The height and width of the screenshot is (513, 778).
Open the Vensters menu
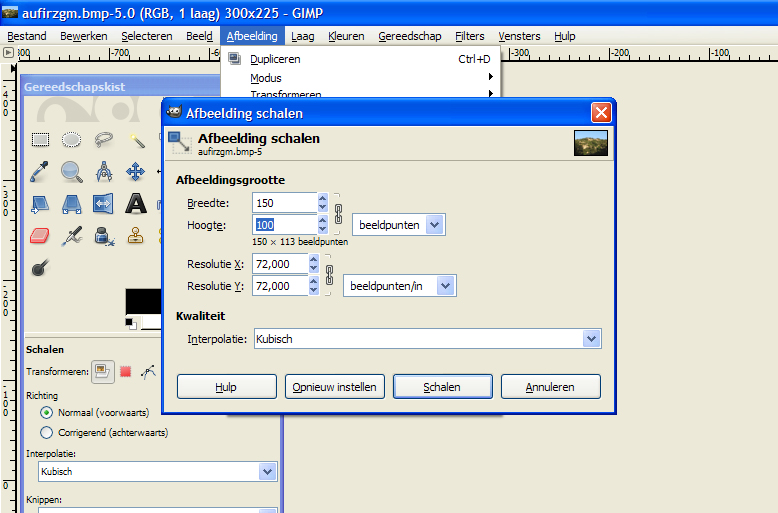519,36
